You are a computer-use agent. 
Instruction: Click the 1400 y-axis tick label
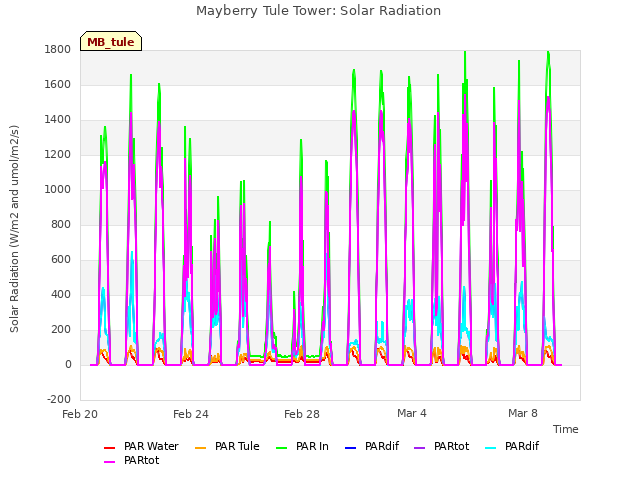coord(58,120)
